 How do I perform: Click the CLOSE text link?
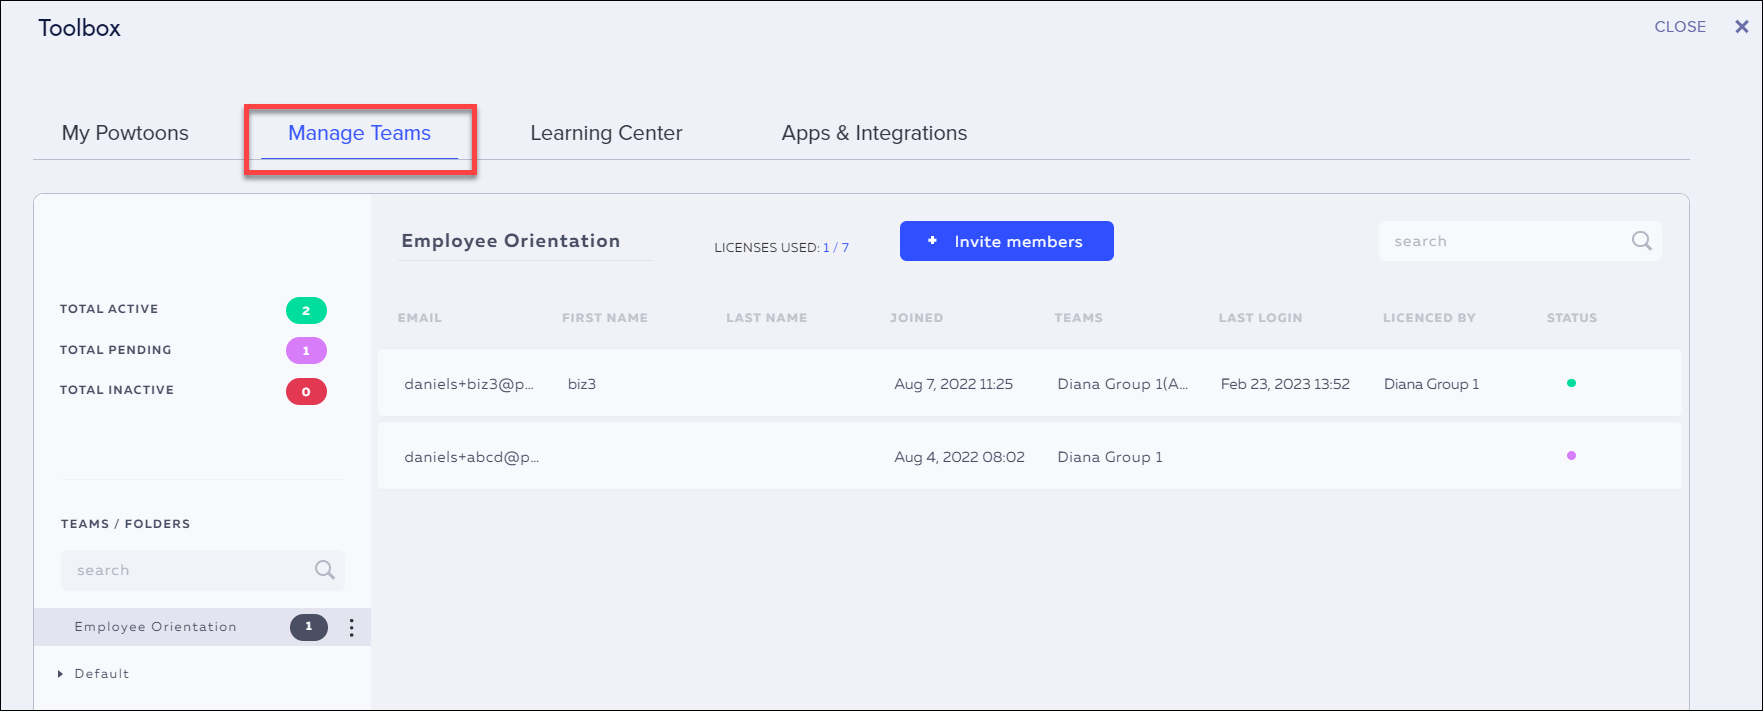[1680, 27]
